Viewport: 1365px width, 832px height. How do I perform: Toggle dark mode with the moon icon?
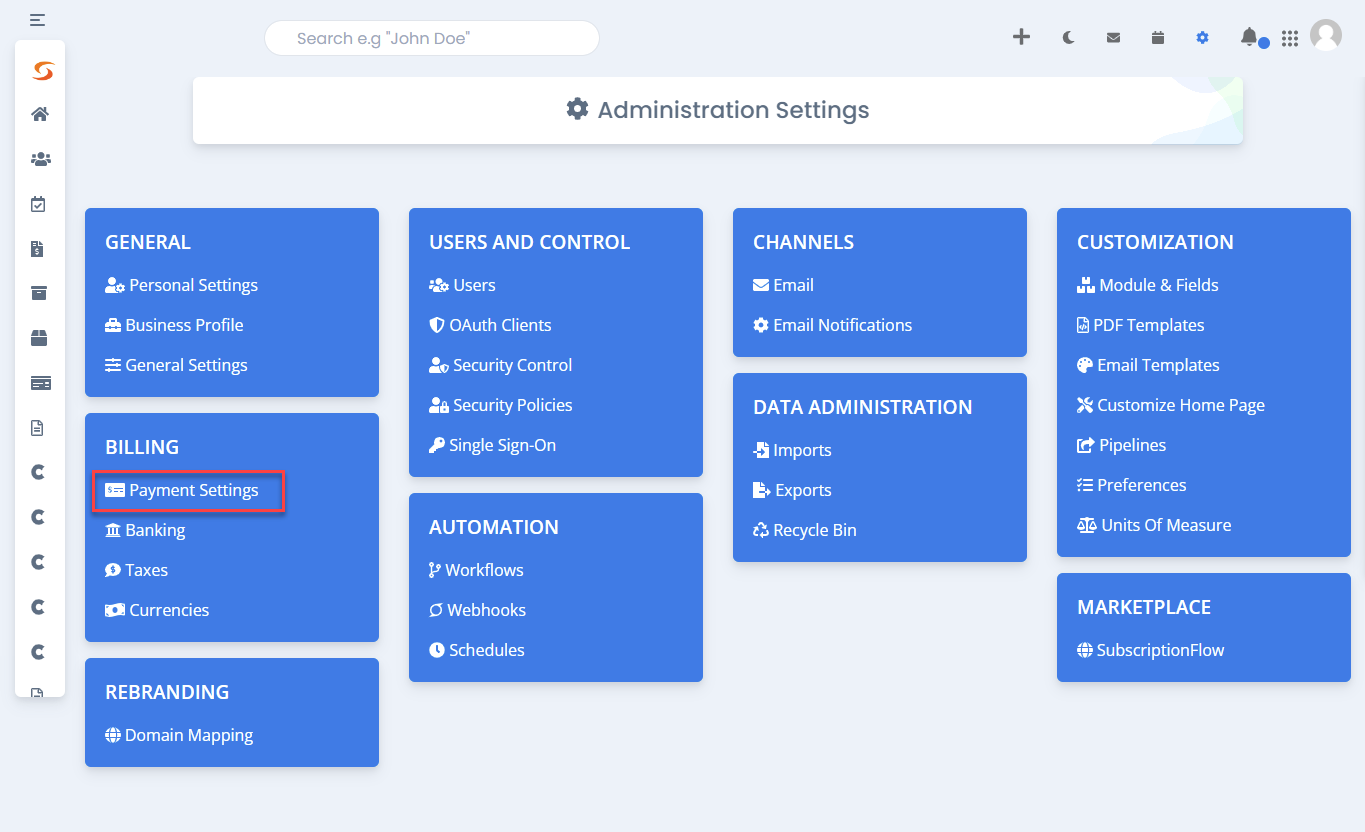point(1067,37)
